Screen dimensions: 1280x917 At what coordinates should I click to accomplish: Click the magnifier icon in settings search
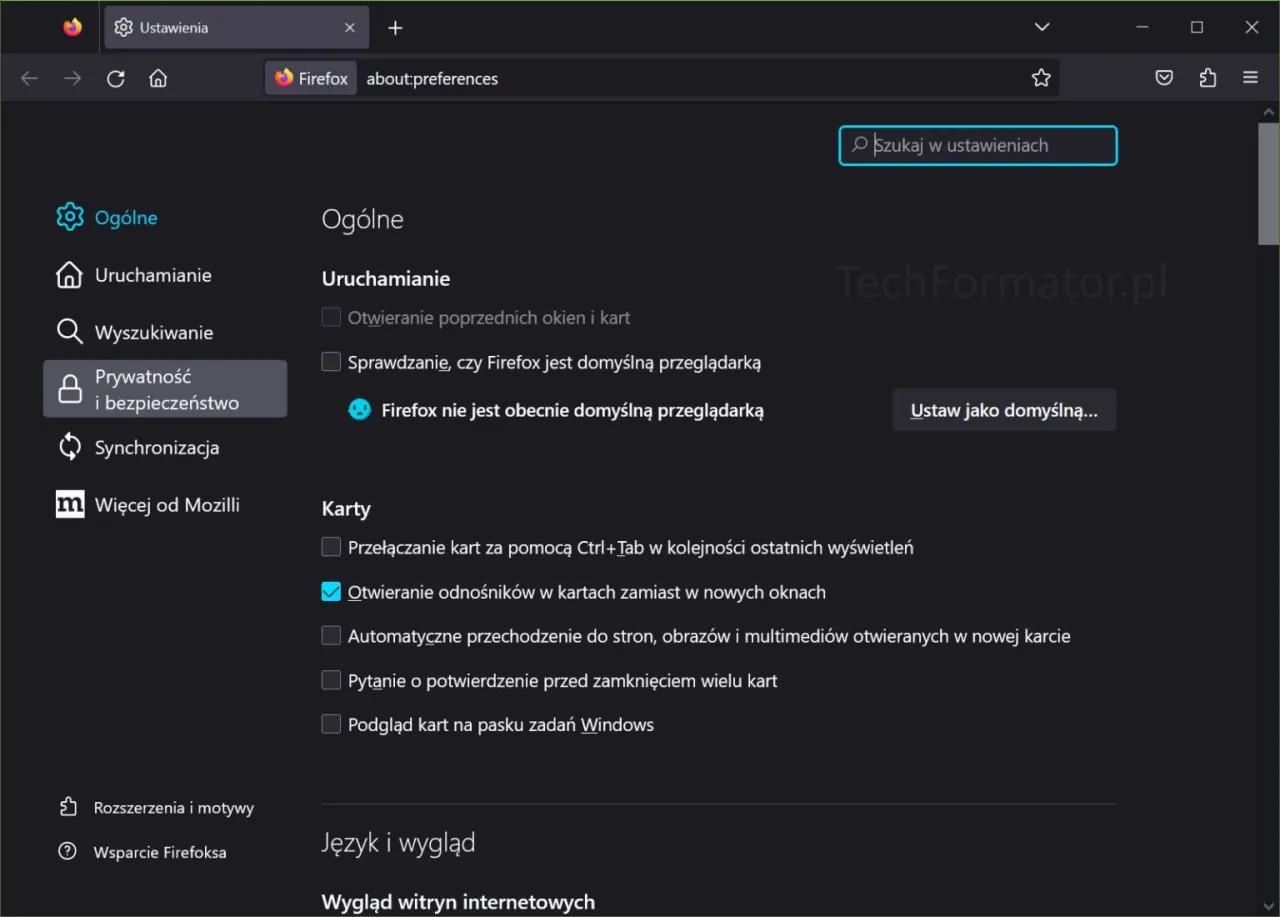coord(859,145)
